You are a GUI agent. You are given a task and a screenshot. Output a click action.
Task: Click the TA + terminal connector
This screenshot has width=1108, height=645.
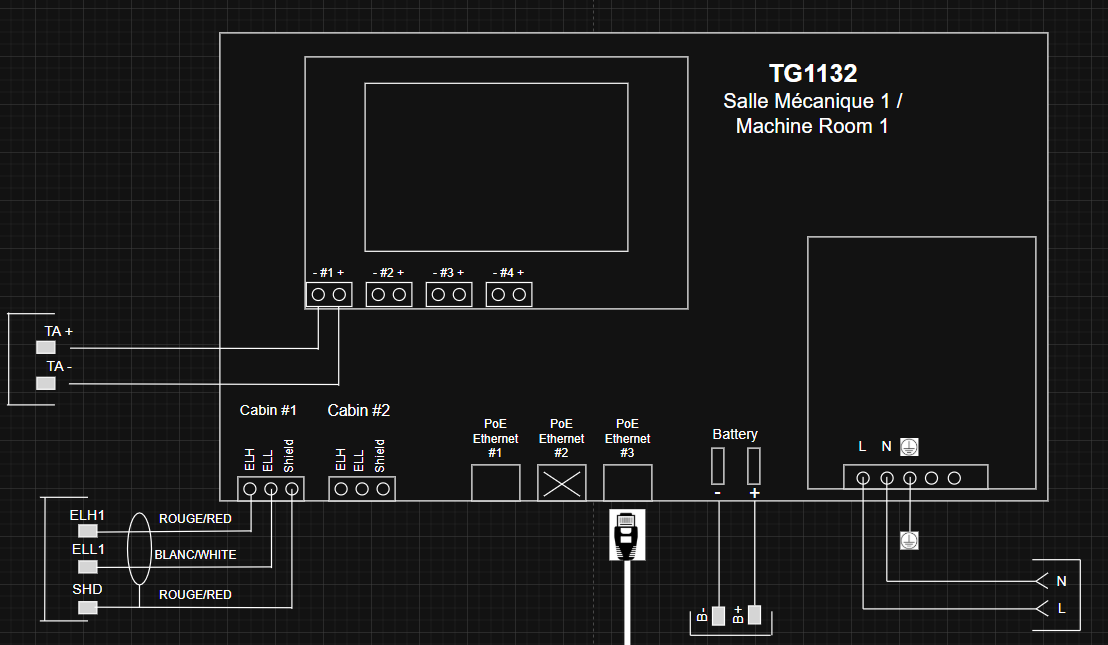tap(46, 348)
